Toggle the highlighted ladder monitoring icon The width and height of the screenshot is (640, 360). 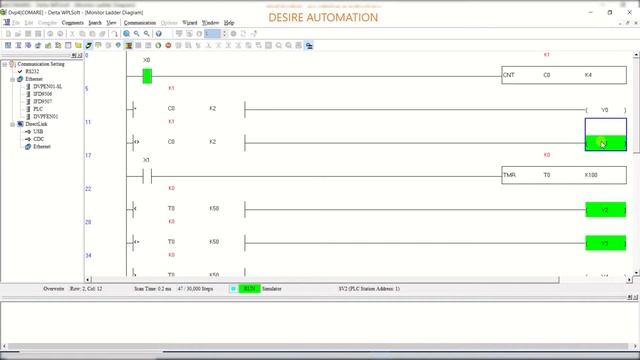click(128, 45)
